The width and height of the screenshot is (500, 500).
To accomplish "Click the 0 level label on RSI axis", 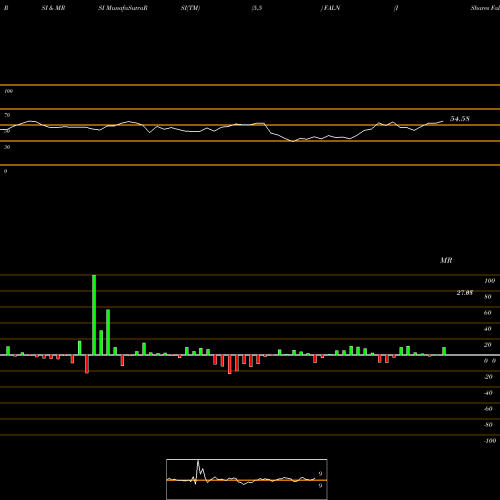I will click(x=5, y=171).
